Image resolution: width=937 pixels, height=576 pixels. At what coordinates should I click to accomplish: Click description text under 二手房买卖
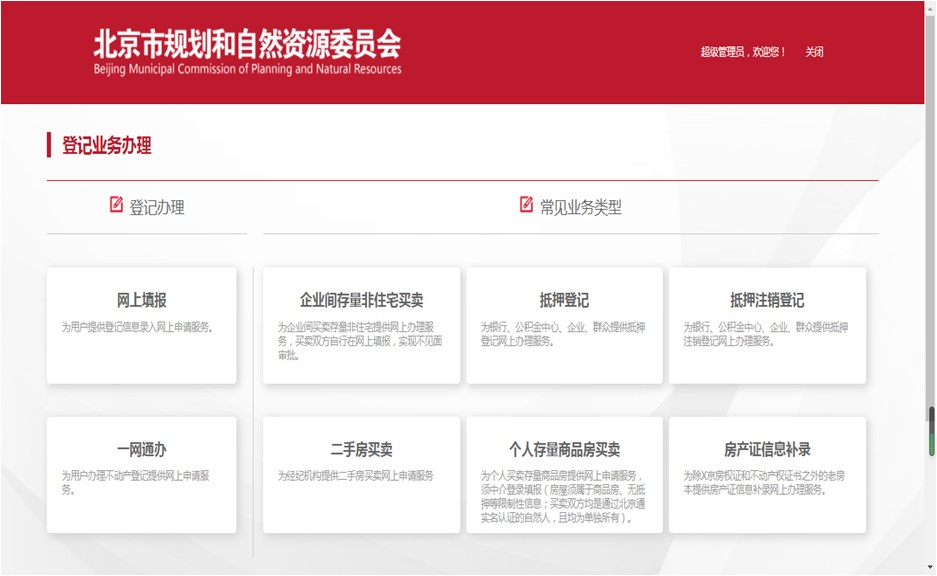[x=356, y=476]
